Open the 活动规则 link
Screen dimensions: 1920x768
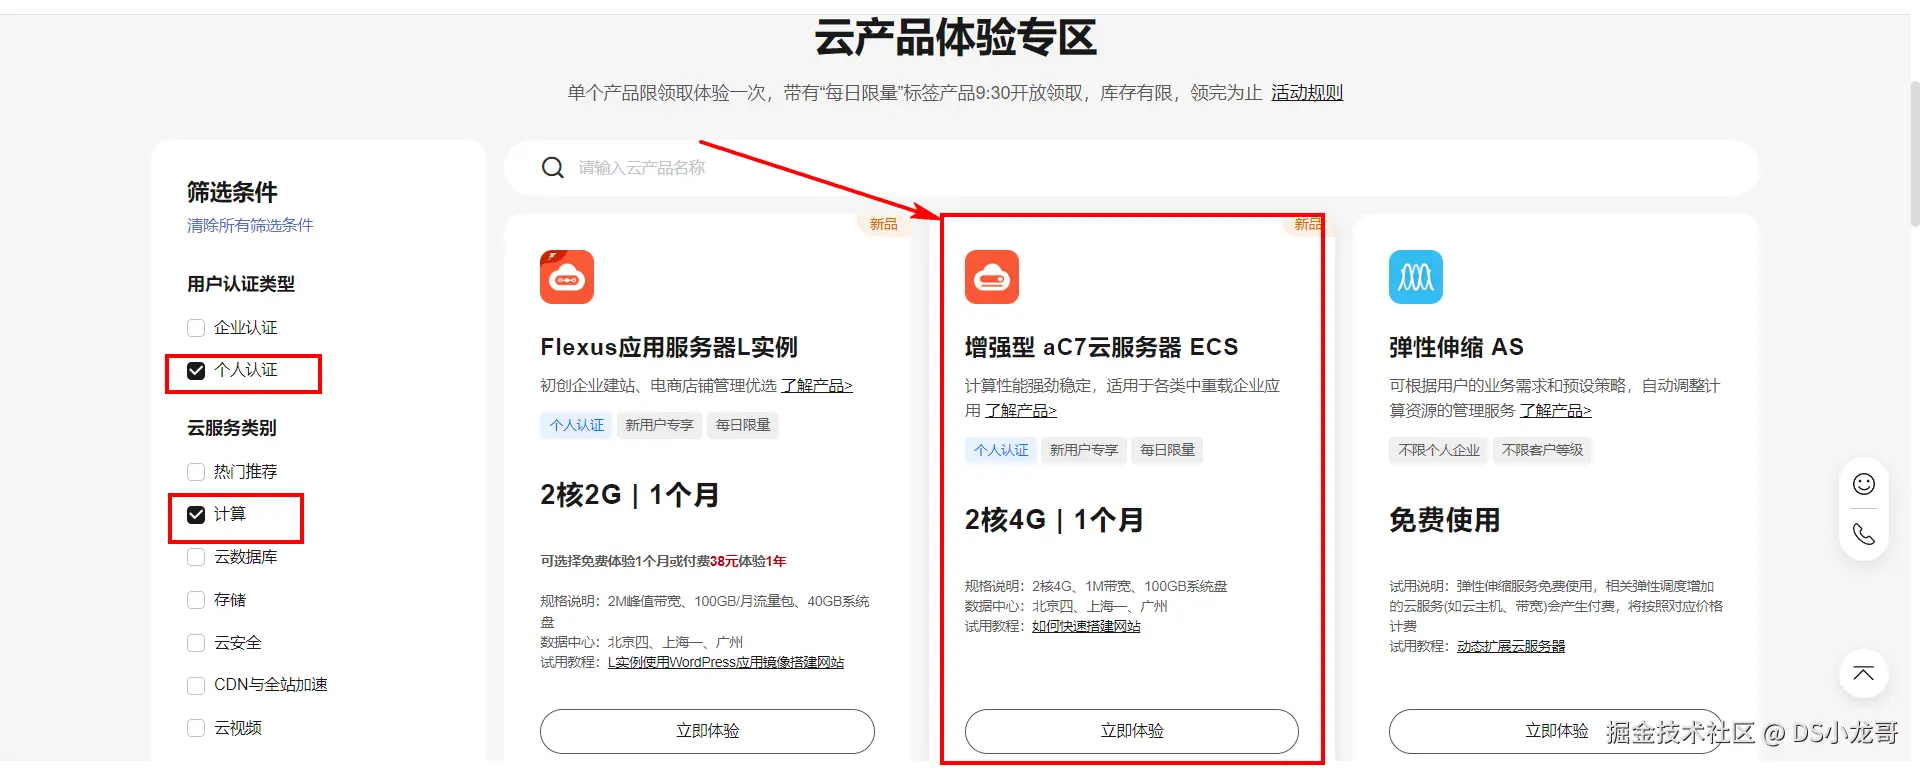[x=1307, y=93]
